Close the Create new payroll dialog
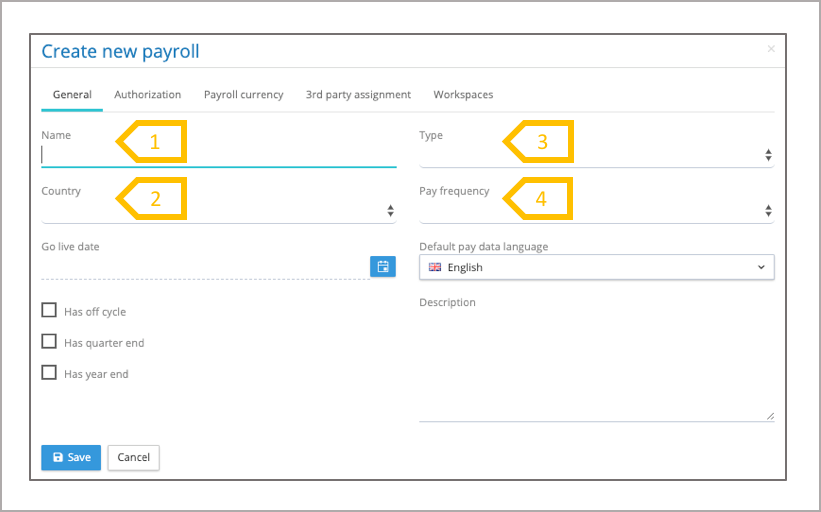 click(x=770, y=49)
